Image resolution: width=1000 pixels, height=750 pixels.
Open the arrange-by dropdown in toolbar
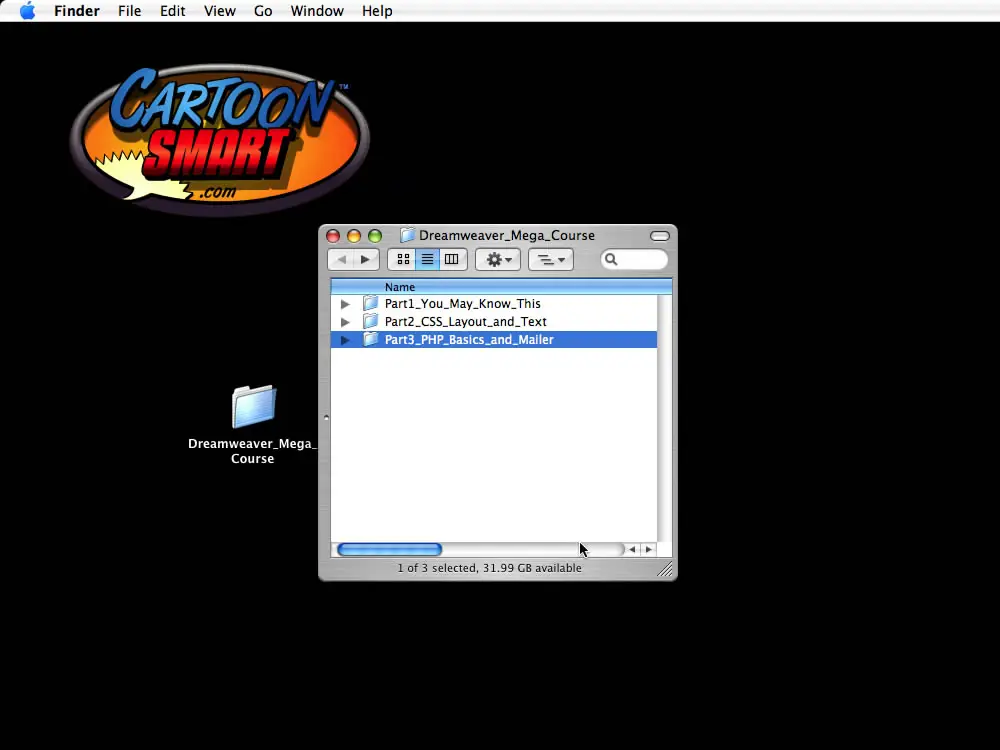[551, 260]
